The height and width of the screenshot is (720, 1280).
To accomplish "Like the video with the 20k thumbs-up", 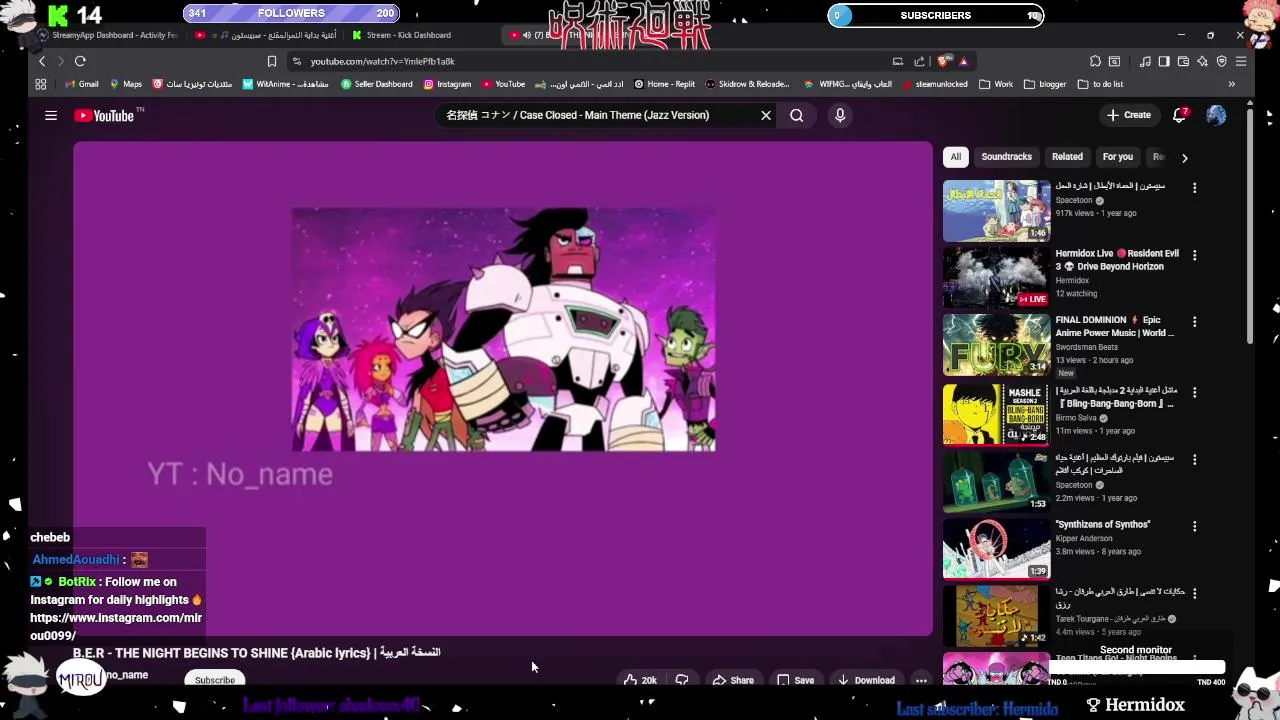I will pos(640,680).
